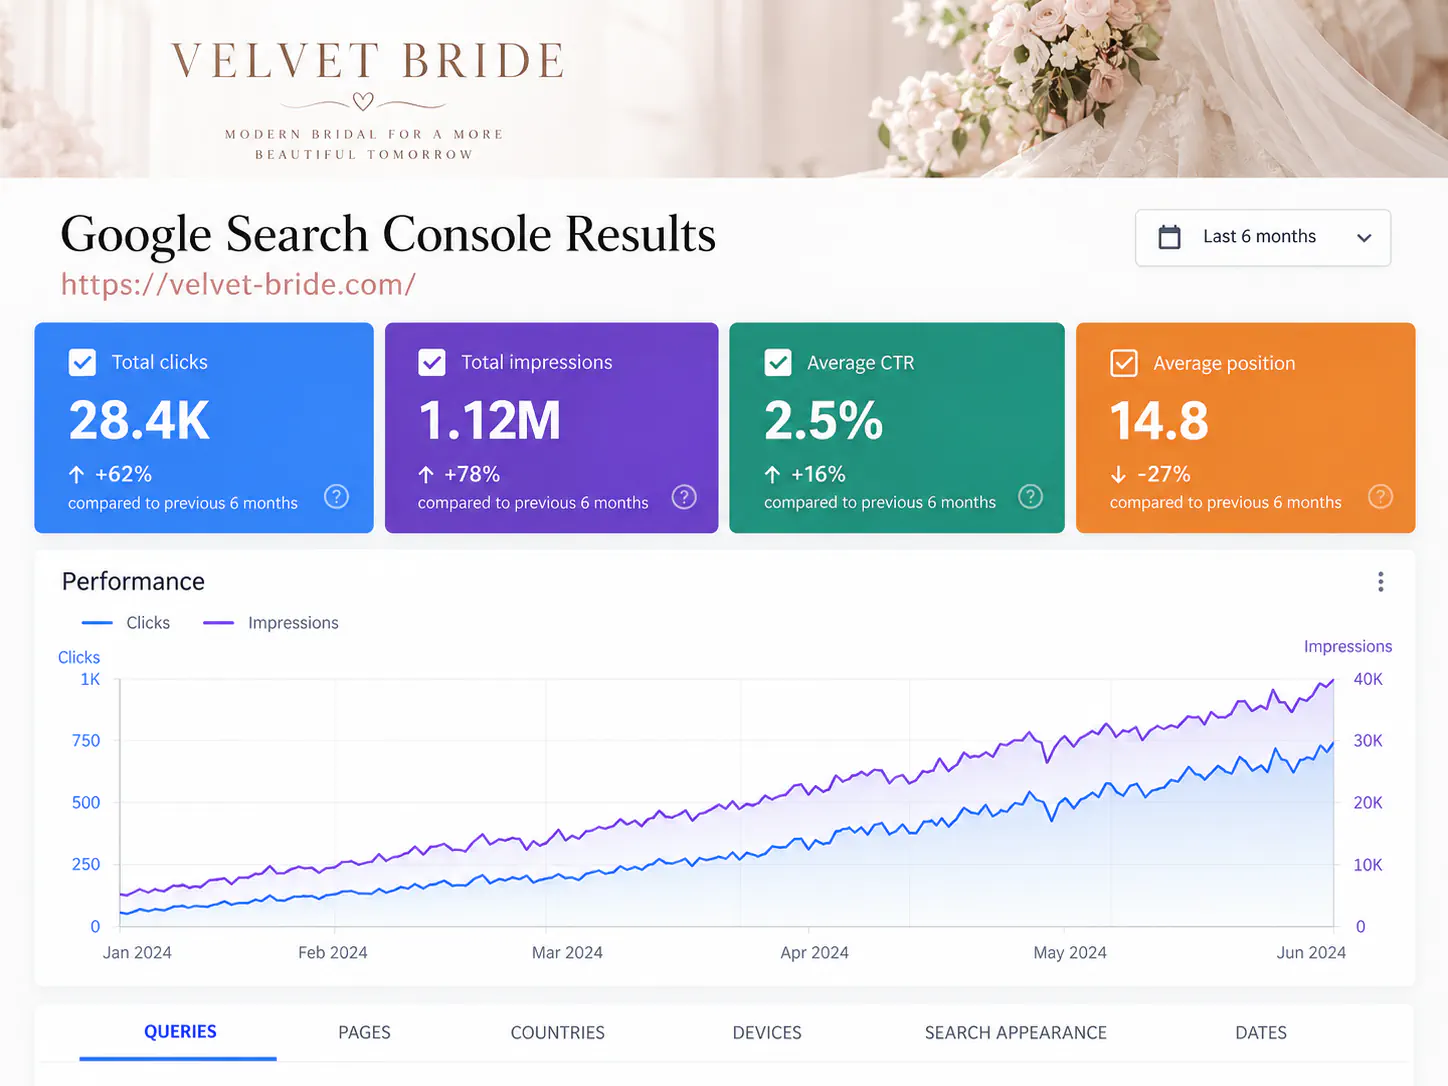Switch to the Dates tab
Screen dimensions: 1448x1086
1261,1032
